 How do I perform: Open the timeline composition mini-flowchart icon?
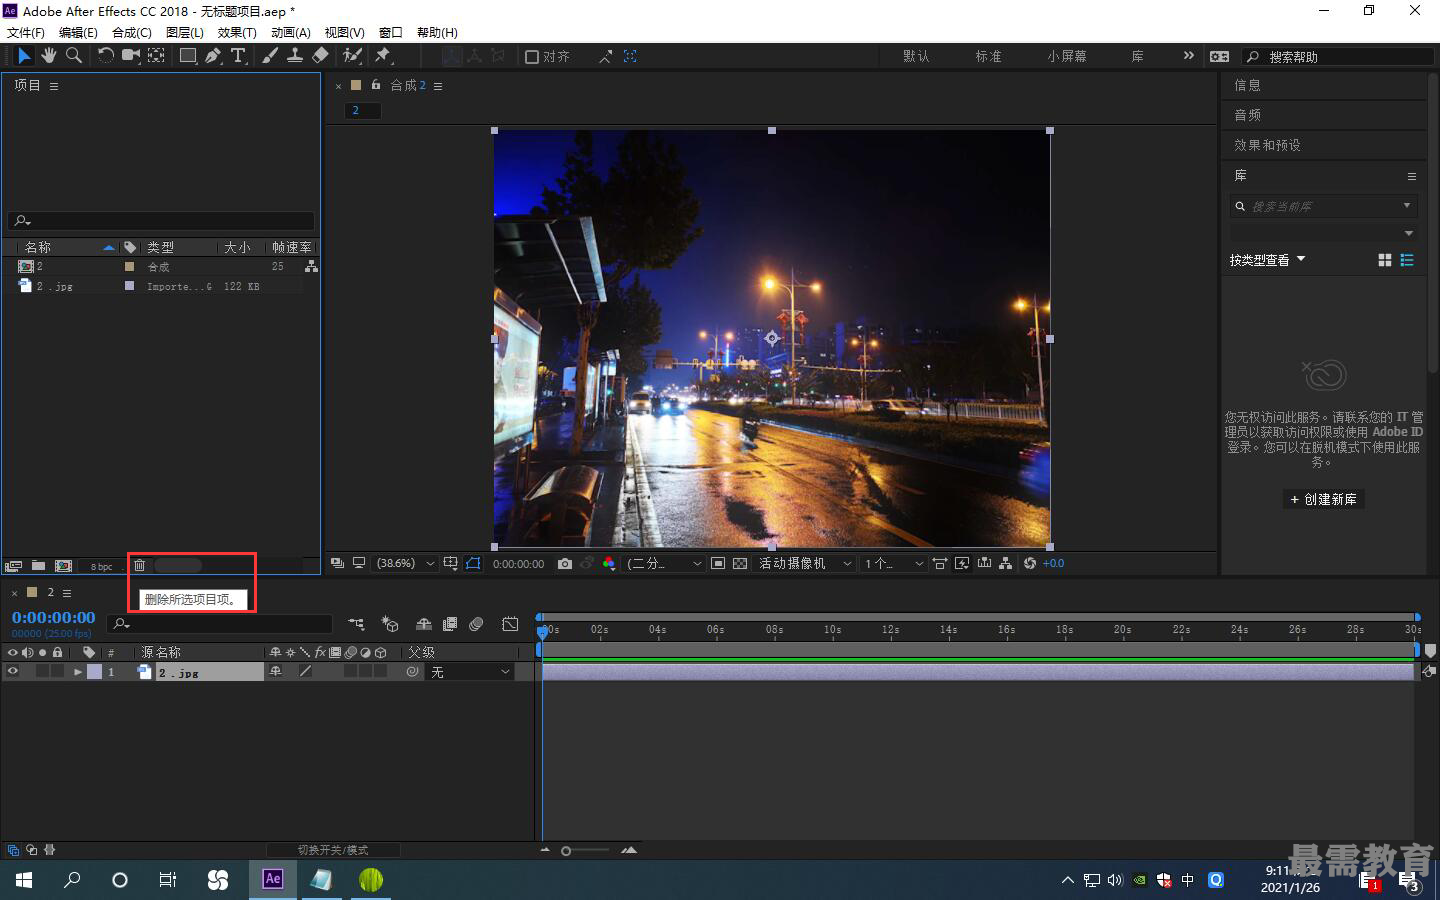click(x=357, y=624)
